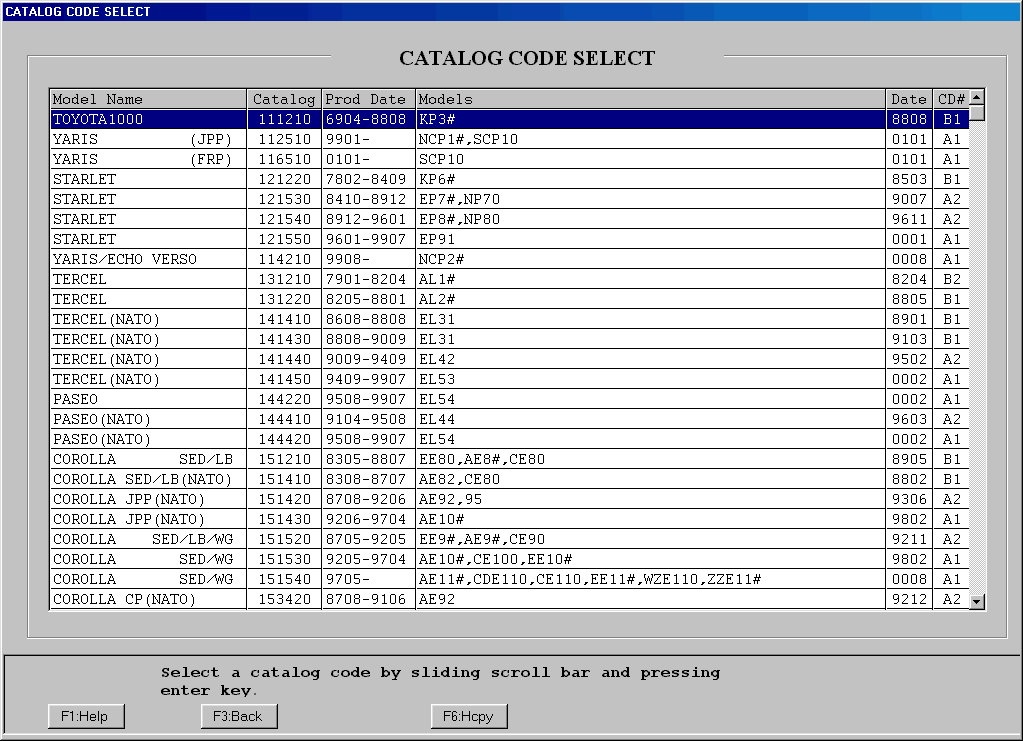This screenshot has height=741, width=1023.
Task: Click CD# cell B2 in TERCEL row
Action: (x=951, y=279)
